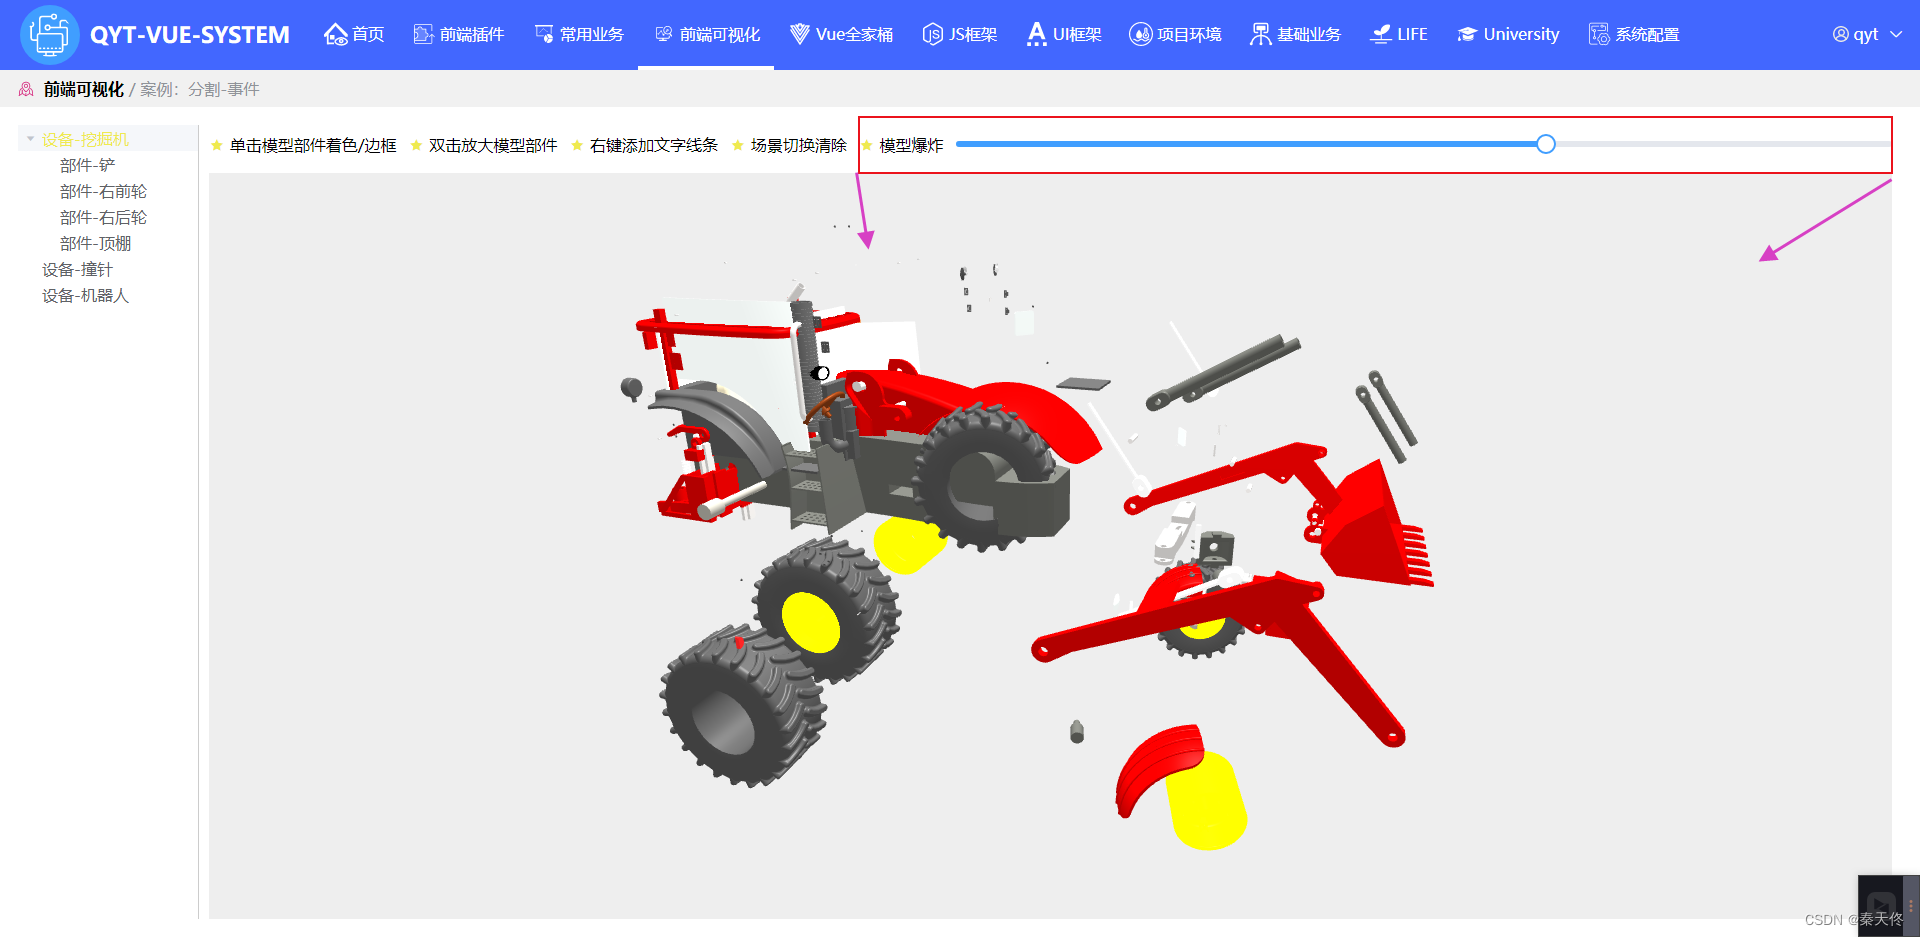Enable 双击放大模型部件 feature
1920x937 pixels.
point(489,144)
